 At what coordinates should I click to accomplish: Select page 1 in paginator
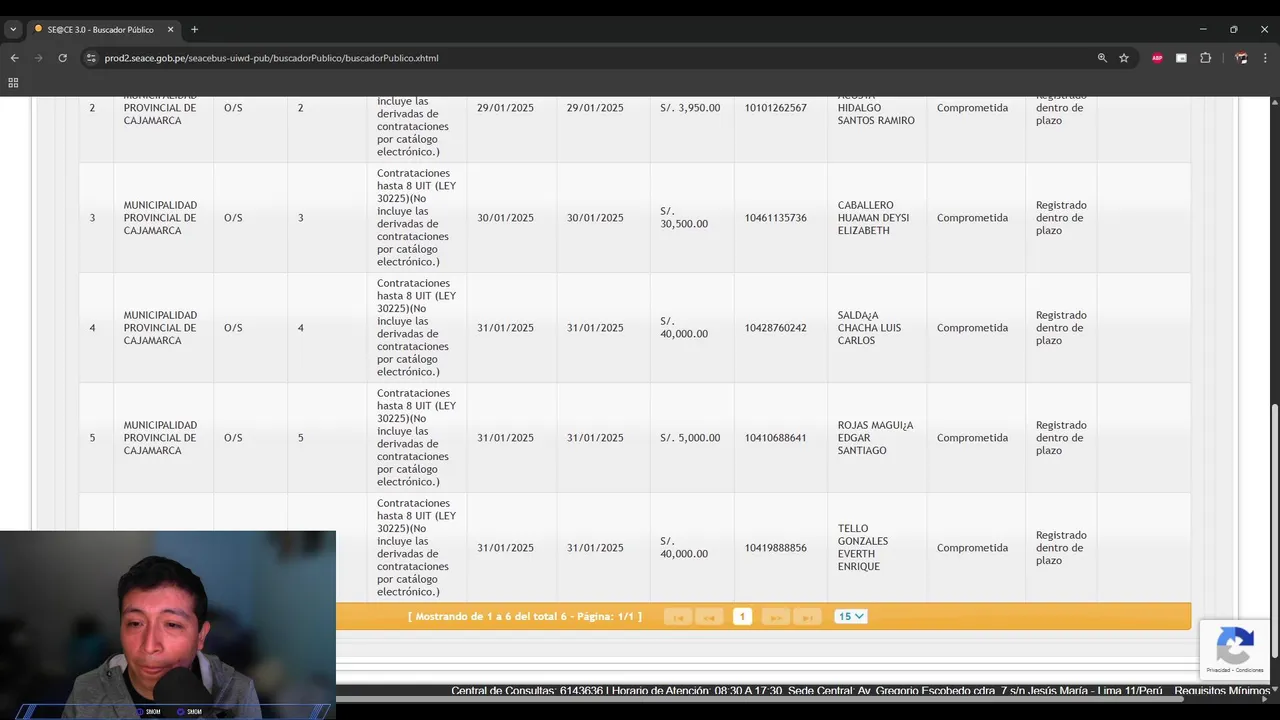pos(742,617)
